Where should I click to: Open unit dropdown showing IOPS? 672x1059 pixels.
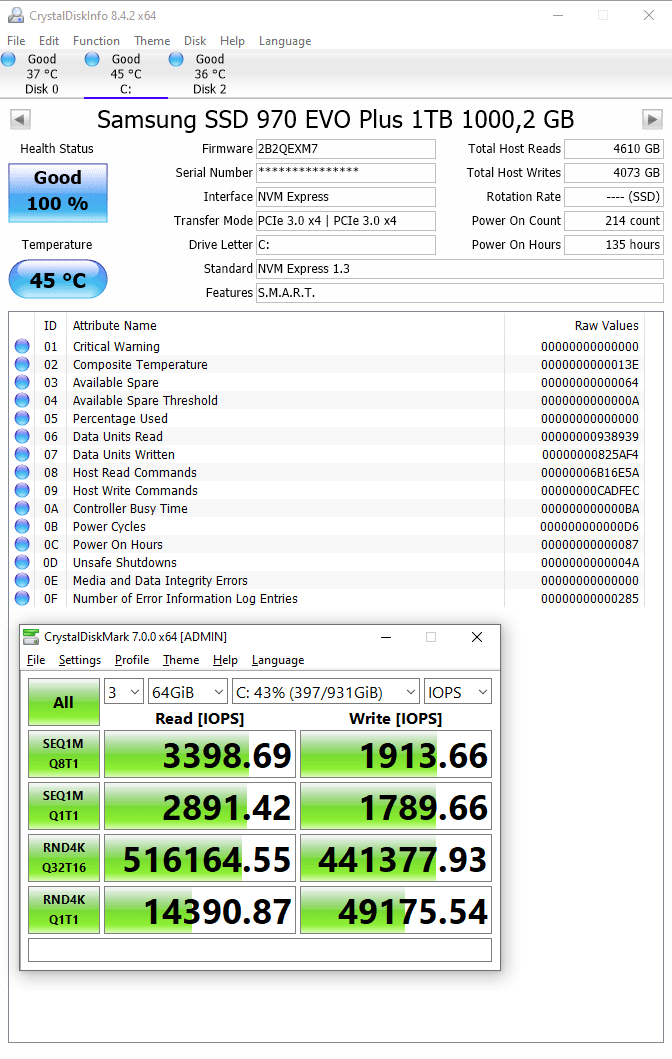coord(458,692)
